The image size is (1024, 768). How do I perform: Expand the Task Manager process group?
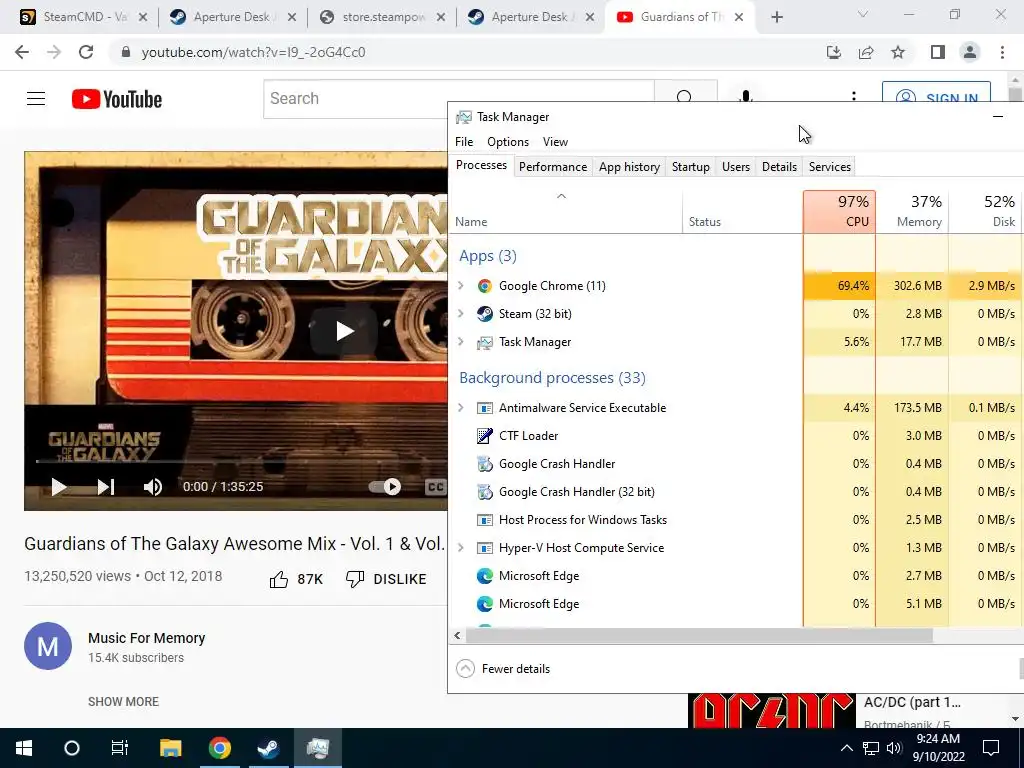pyautogui.click(x=460, y=342)
